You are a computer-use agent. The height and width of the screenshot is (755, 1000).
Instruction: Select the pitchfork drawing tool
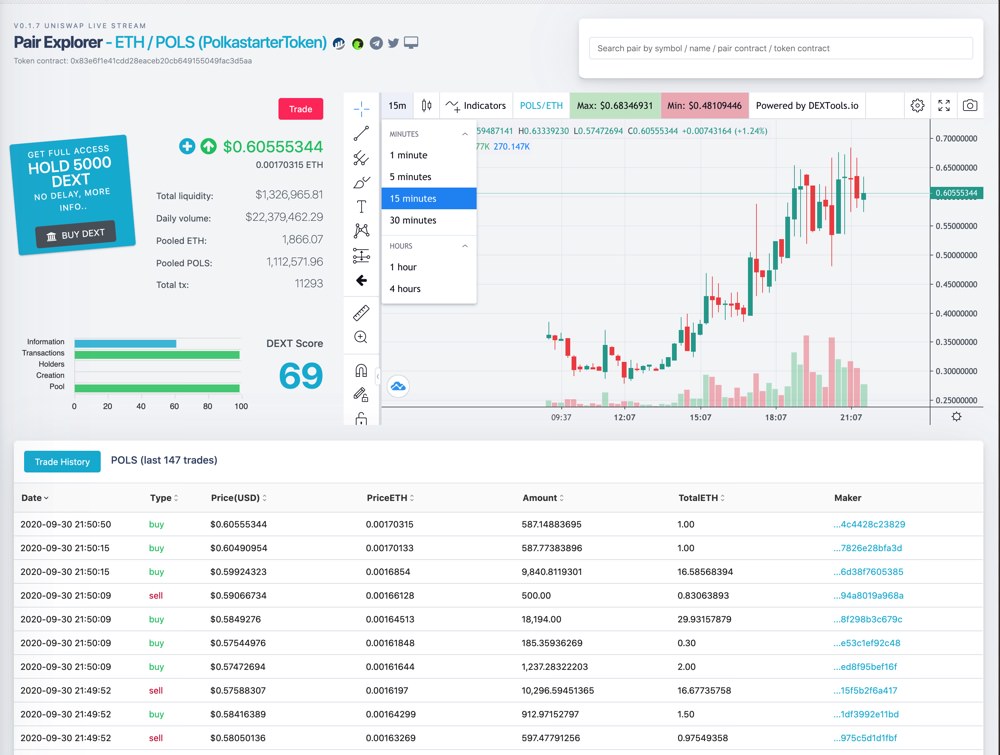pos(361,158)
